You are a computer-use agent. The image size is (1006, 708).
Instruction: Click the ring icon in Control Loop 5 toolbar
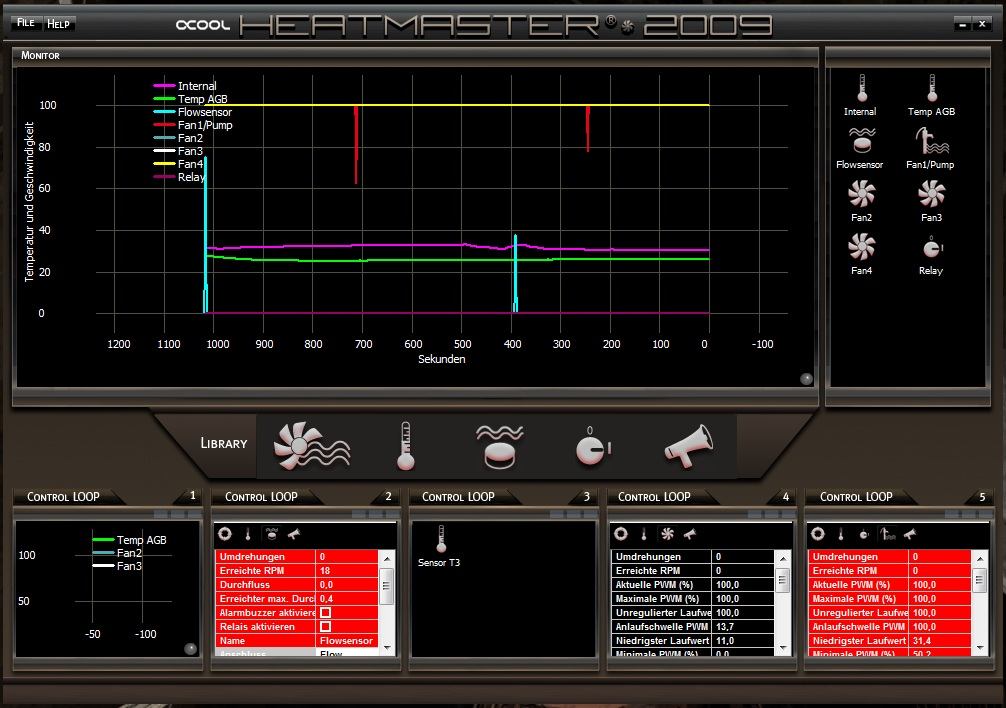pos(817,534)
